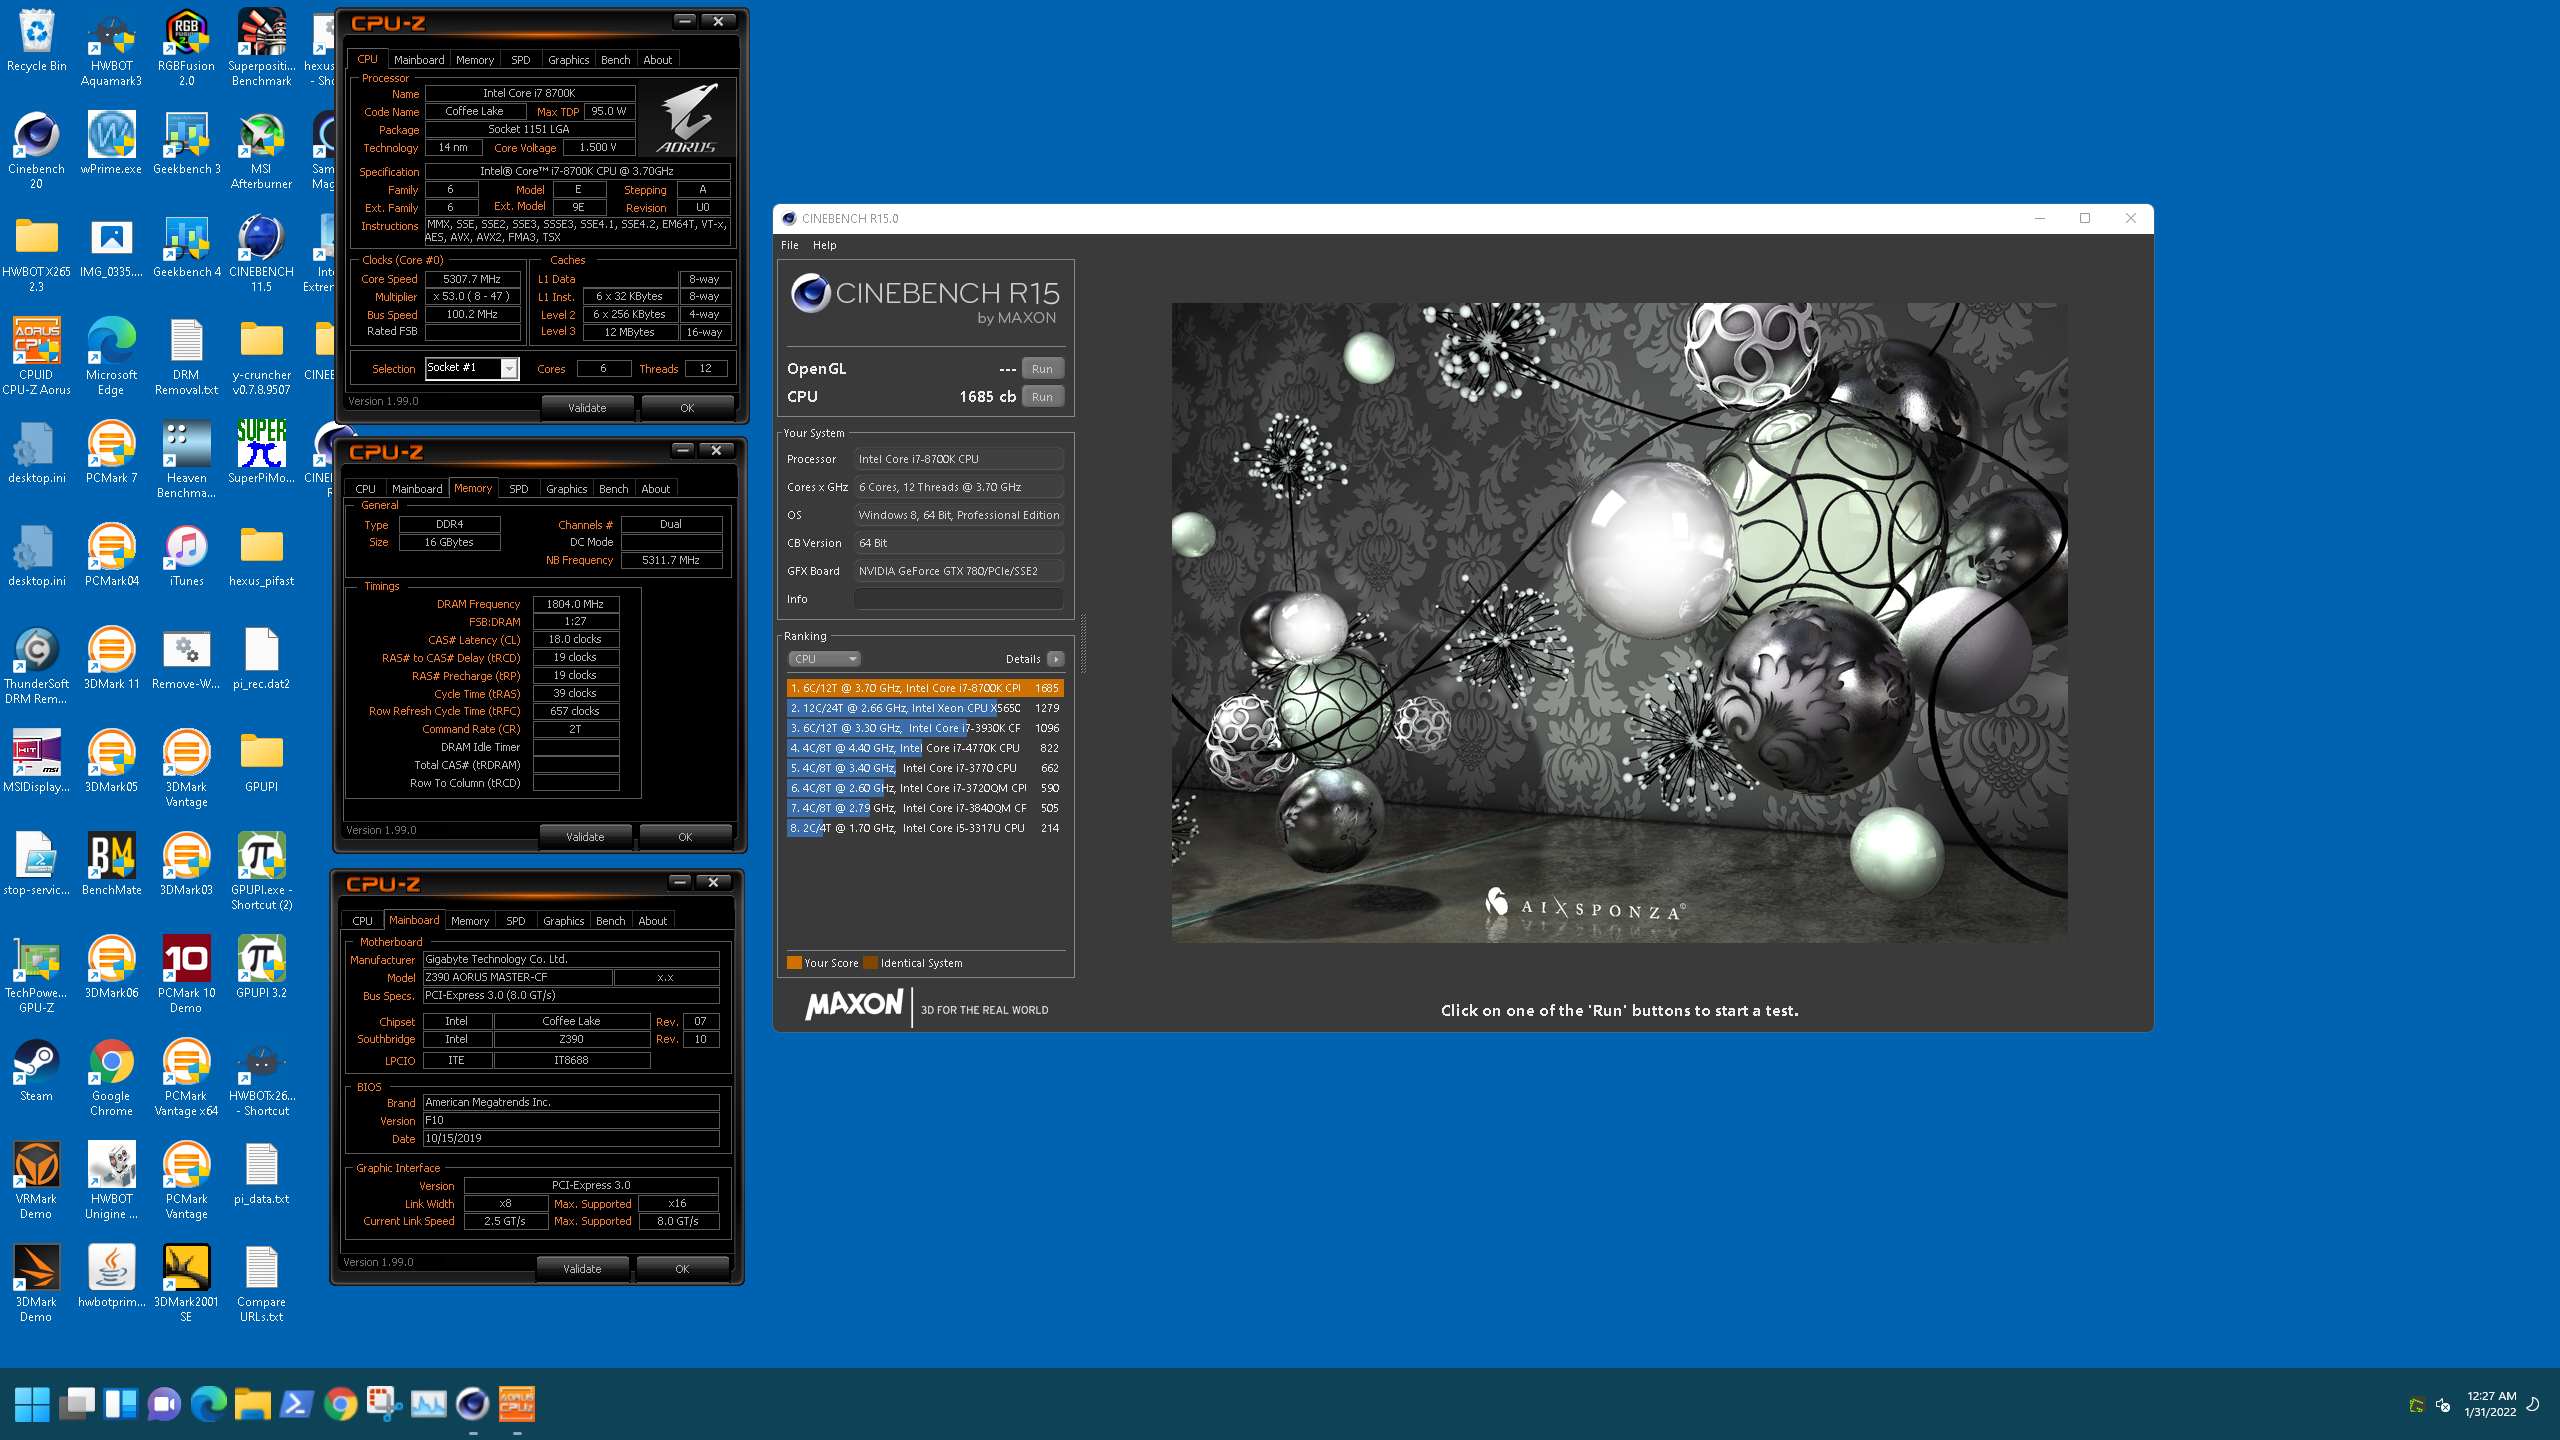Open Steam desktop icon
Screen dimensions: 2560x1440
tap(37, 1070)
